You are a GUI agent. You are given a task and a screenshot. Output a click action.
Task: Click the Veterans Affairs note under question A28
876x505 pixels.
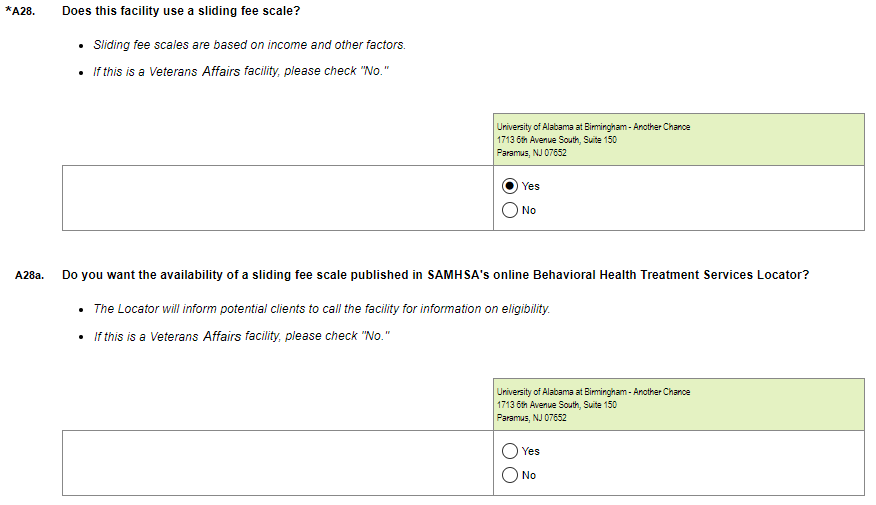240,72
